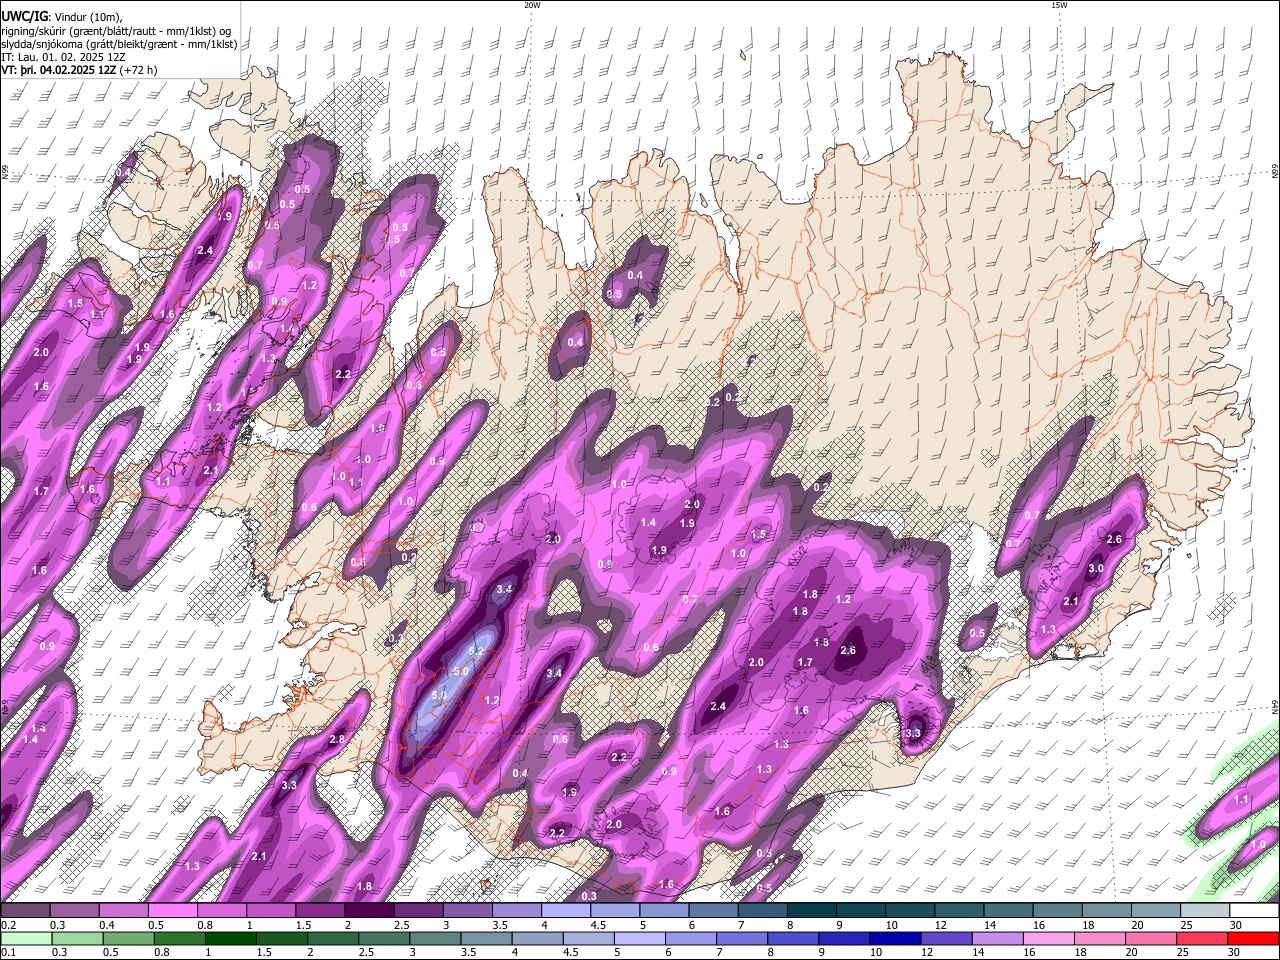This screenshot has width=1280, height=960.
Task: Click the 3.0 precipitation value in the east
Action: (x=1095, y=568)
